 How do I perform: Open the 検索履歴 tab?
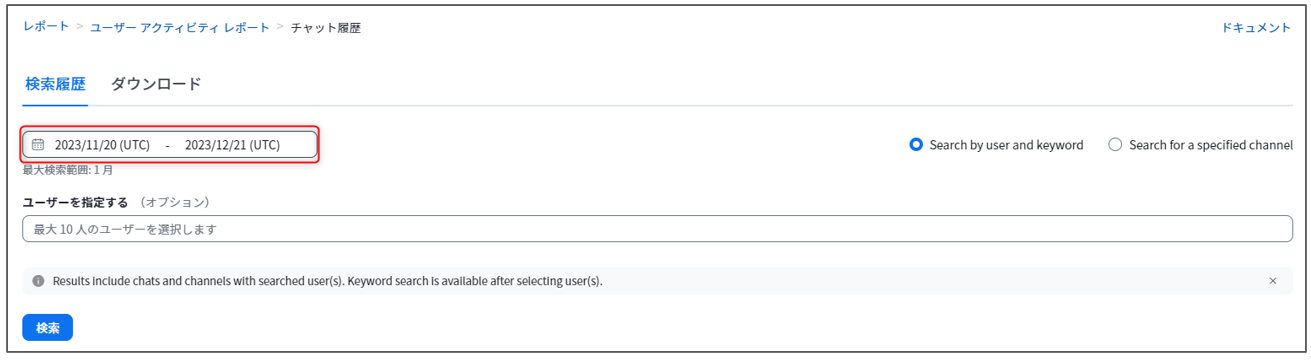tap(55, 84)
